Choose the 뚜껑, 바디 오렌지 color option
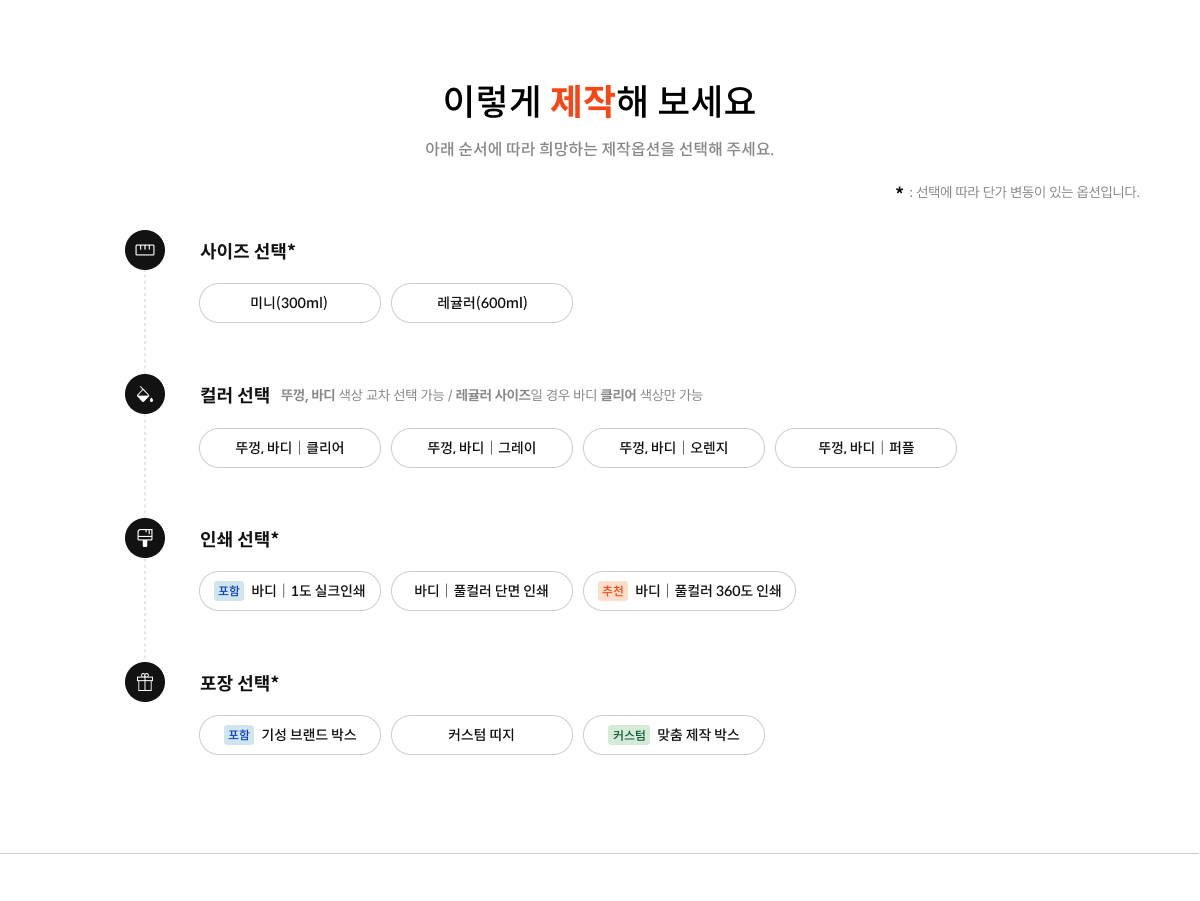The height and width of the screenshot is (901, 1200). 674,448
